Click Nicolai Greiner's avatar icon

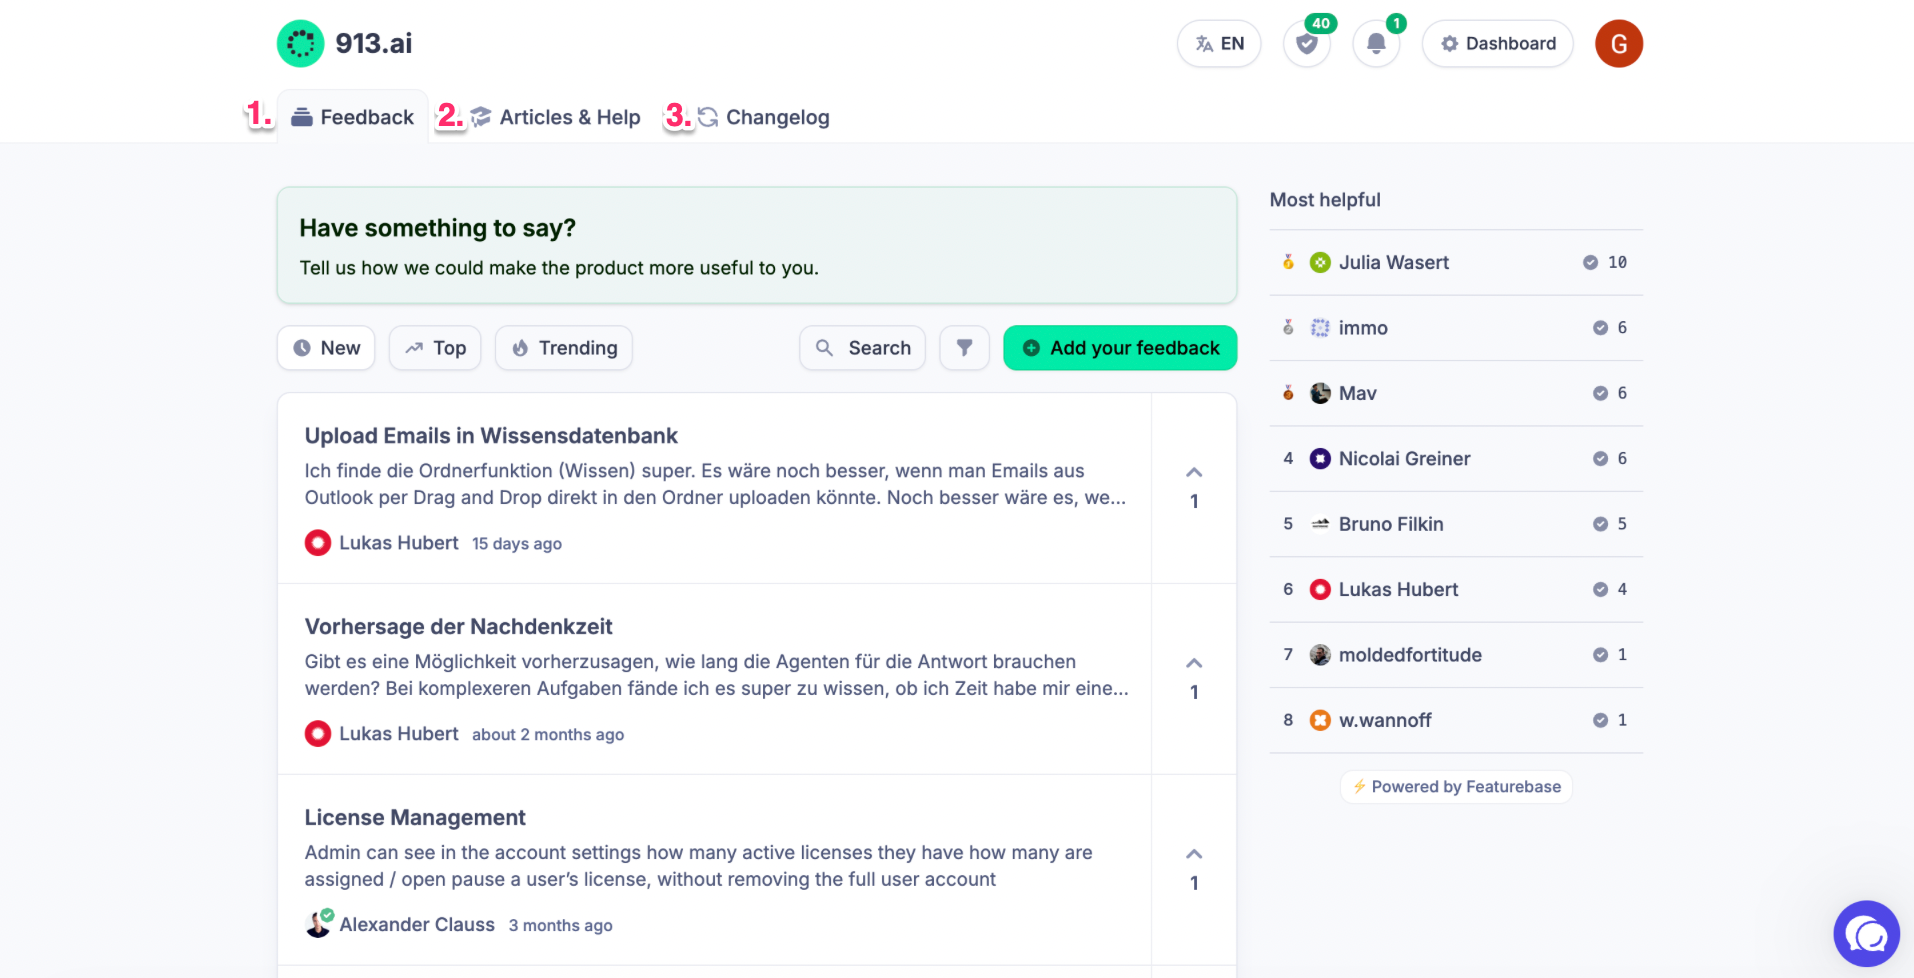(x=1320, y=459)
